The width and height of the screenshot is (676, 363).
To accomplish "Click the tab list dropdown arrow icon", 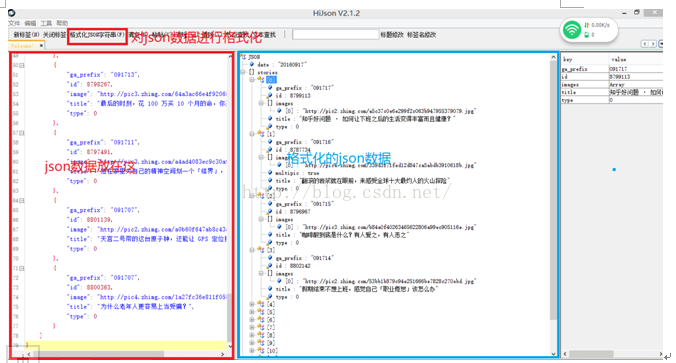I will tap(660, 44).
